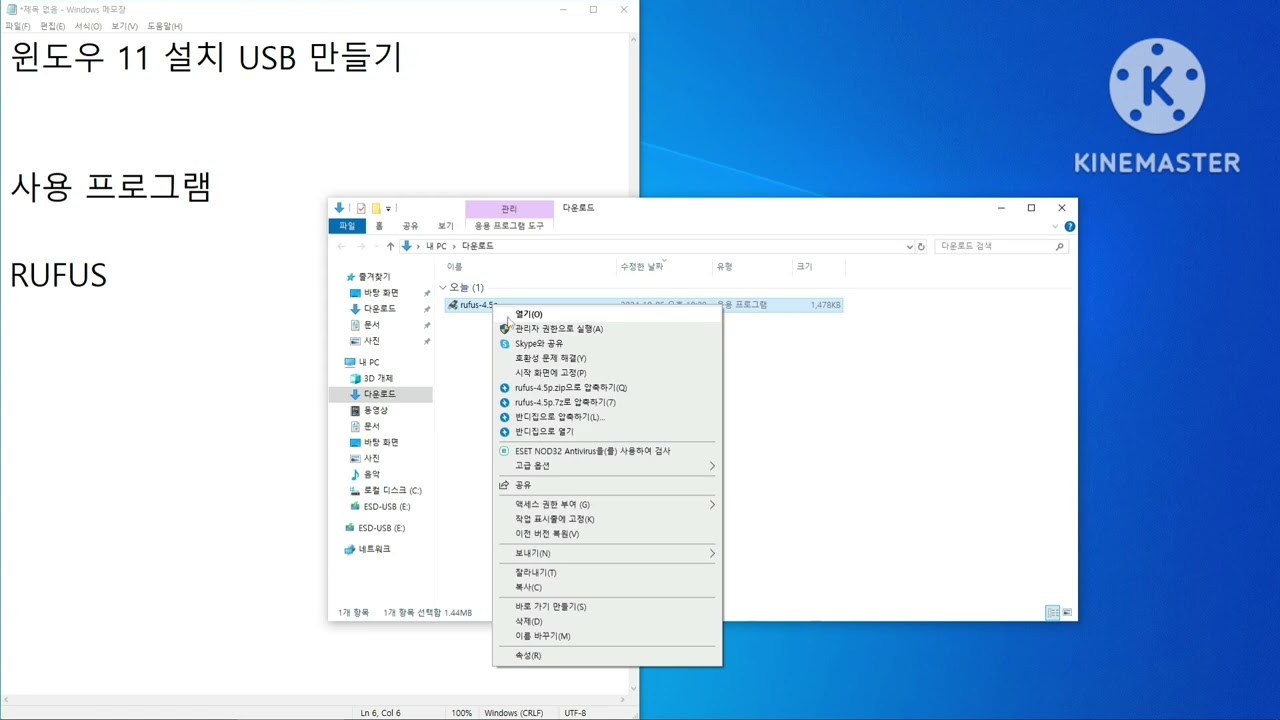Screen dimensions: 1280x720
Task: Click the Skype icon in context menu
Action: point(504,343)
